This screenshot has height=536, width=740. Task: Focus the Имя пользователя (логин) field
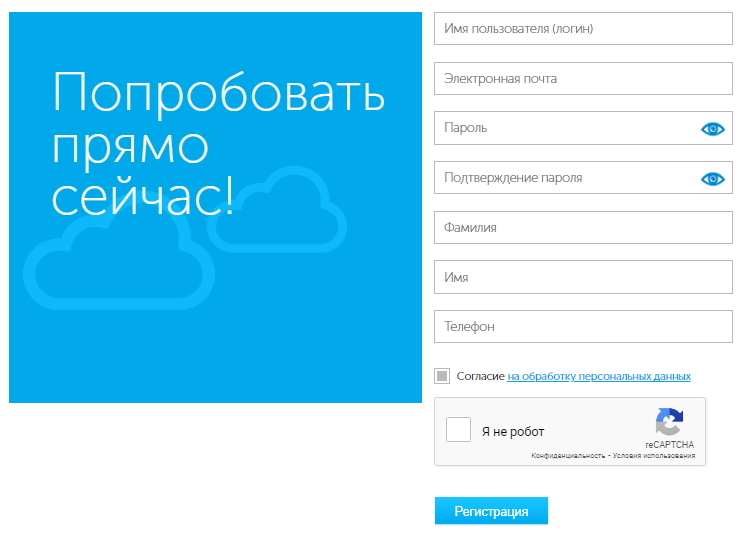click(584, 29)
